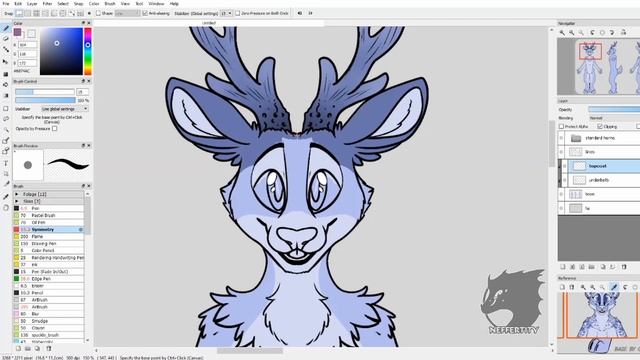Screen dimensions: 640x360
Task: Adjust the layer Opacity slider
Action: pos(614,109)
